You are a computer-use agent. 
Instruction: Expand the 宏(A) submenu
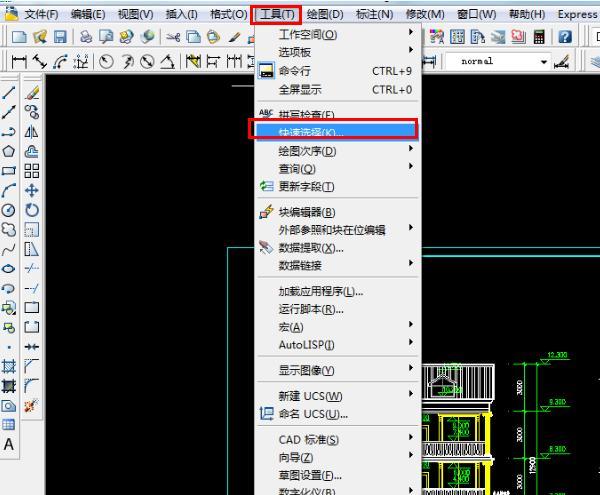[x=337, y=327]
